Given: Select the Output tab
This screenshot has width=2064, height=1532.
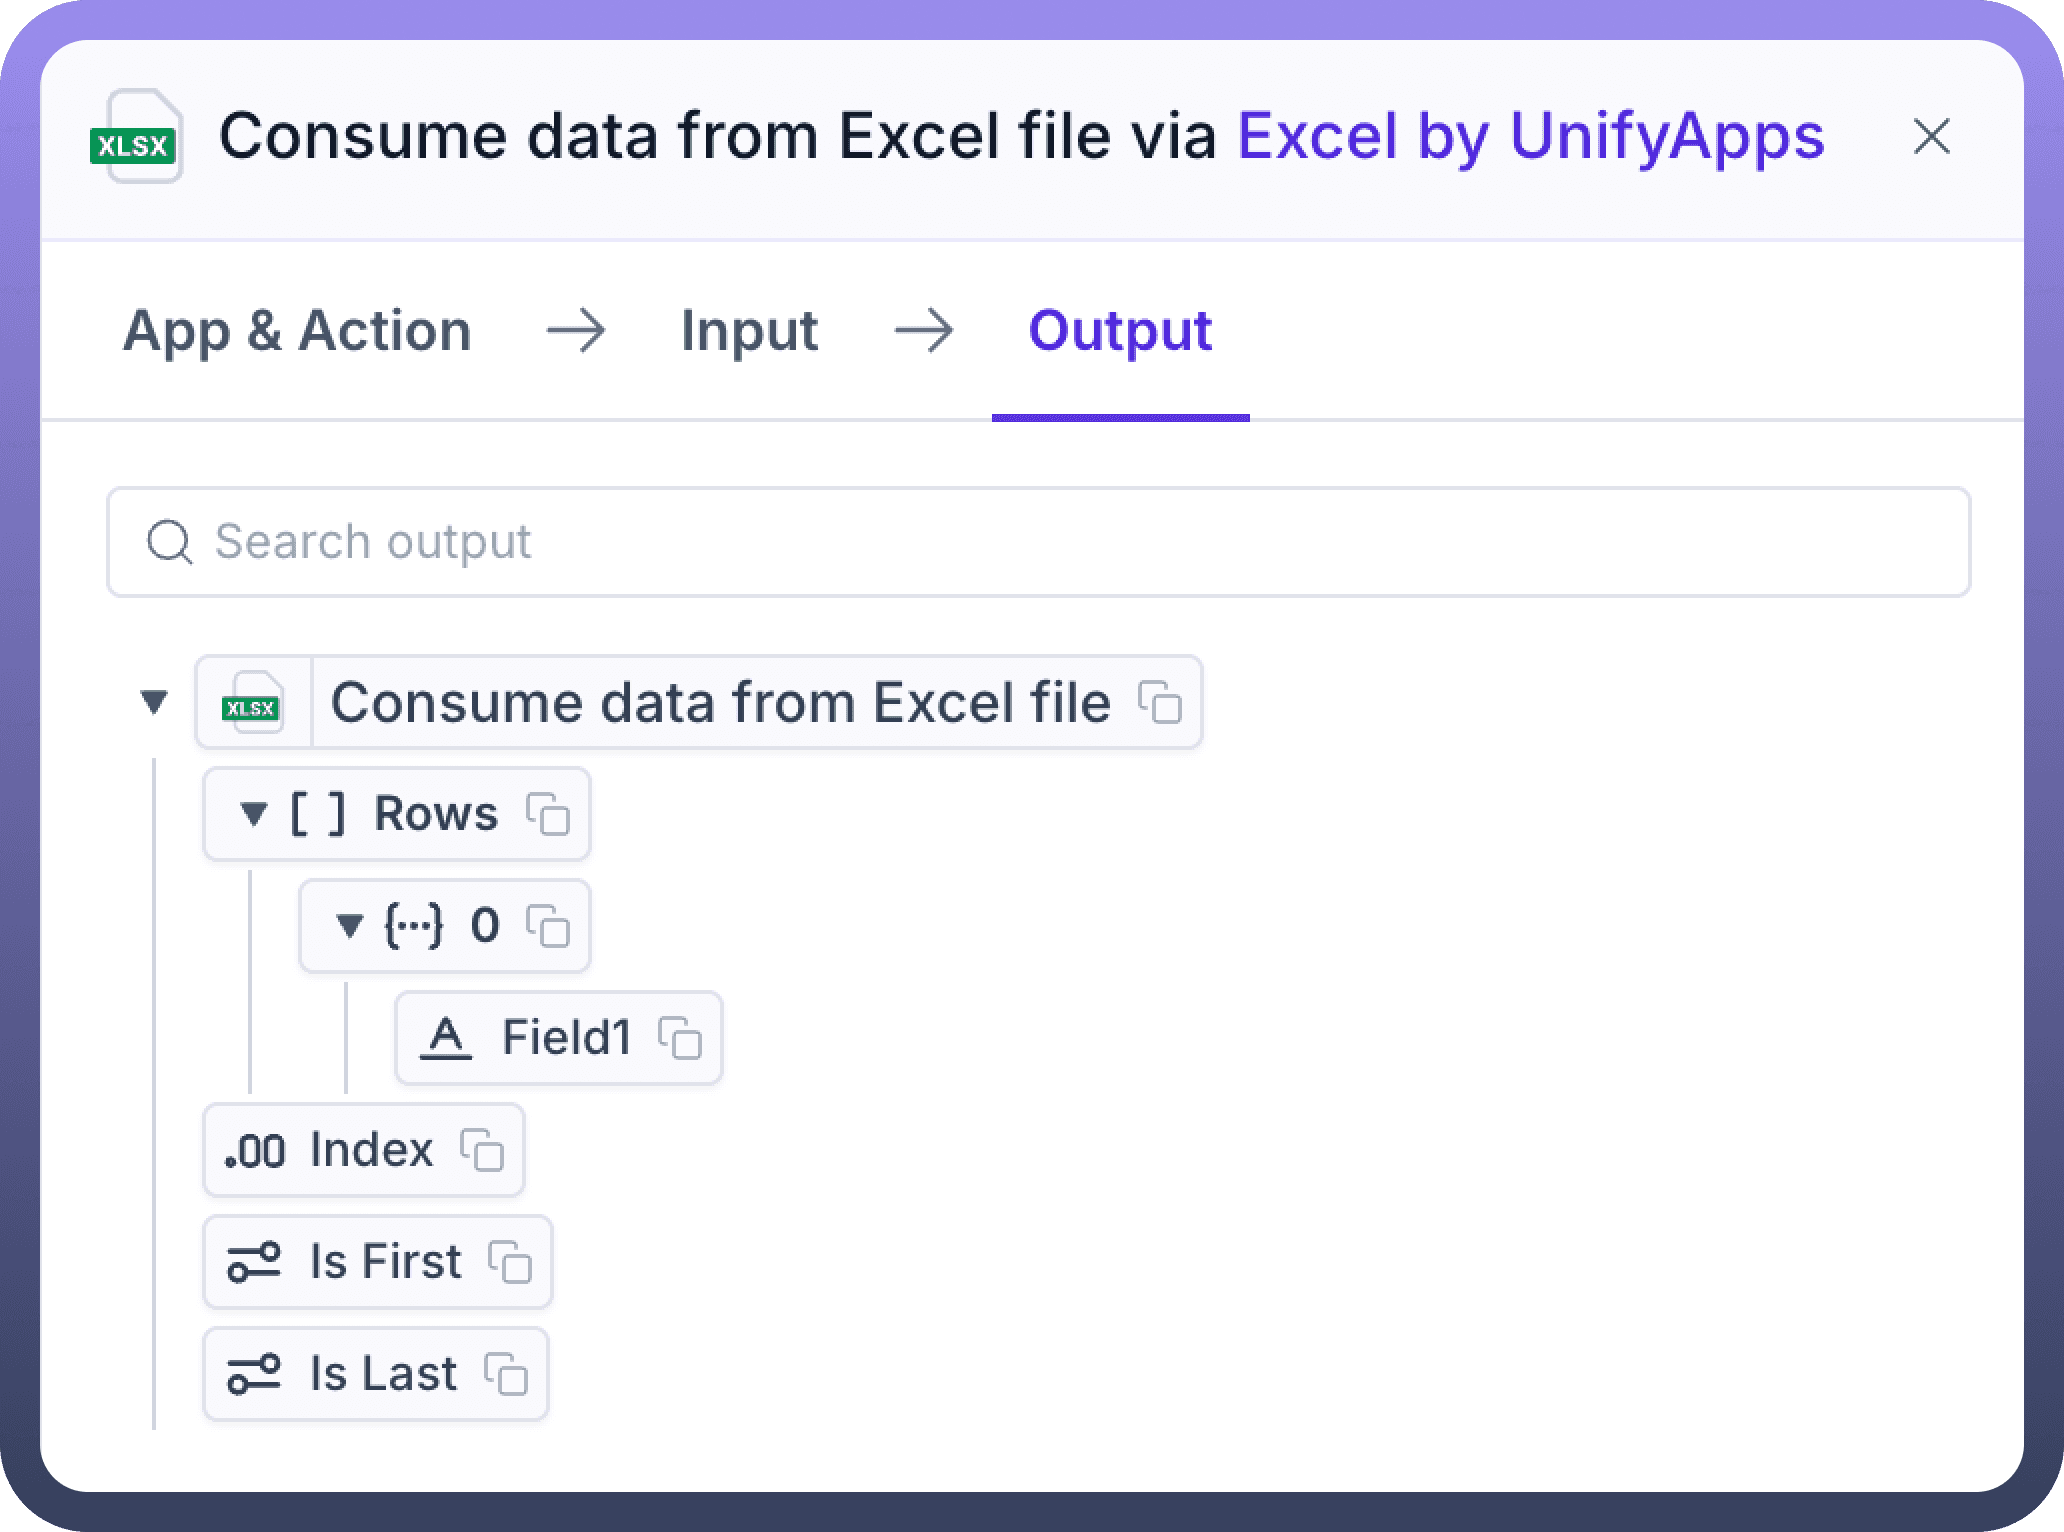Looking at the screenshot, I should click(1120, 331).
